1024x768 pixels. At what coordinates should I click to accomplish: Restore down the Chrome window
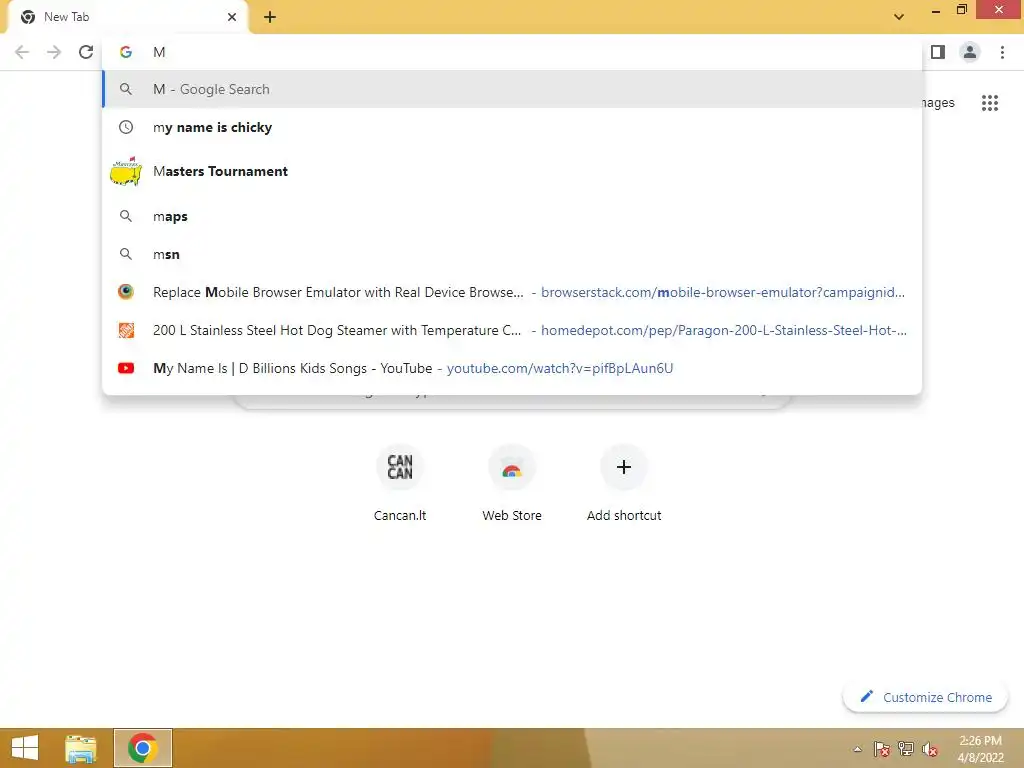[961, 10]
